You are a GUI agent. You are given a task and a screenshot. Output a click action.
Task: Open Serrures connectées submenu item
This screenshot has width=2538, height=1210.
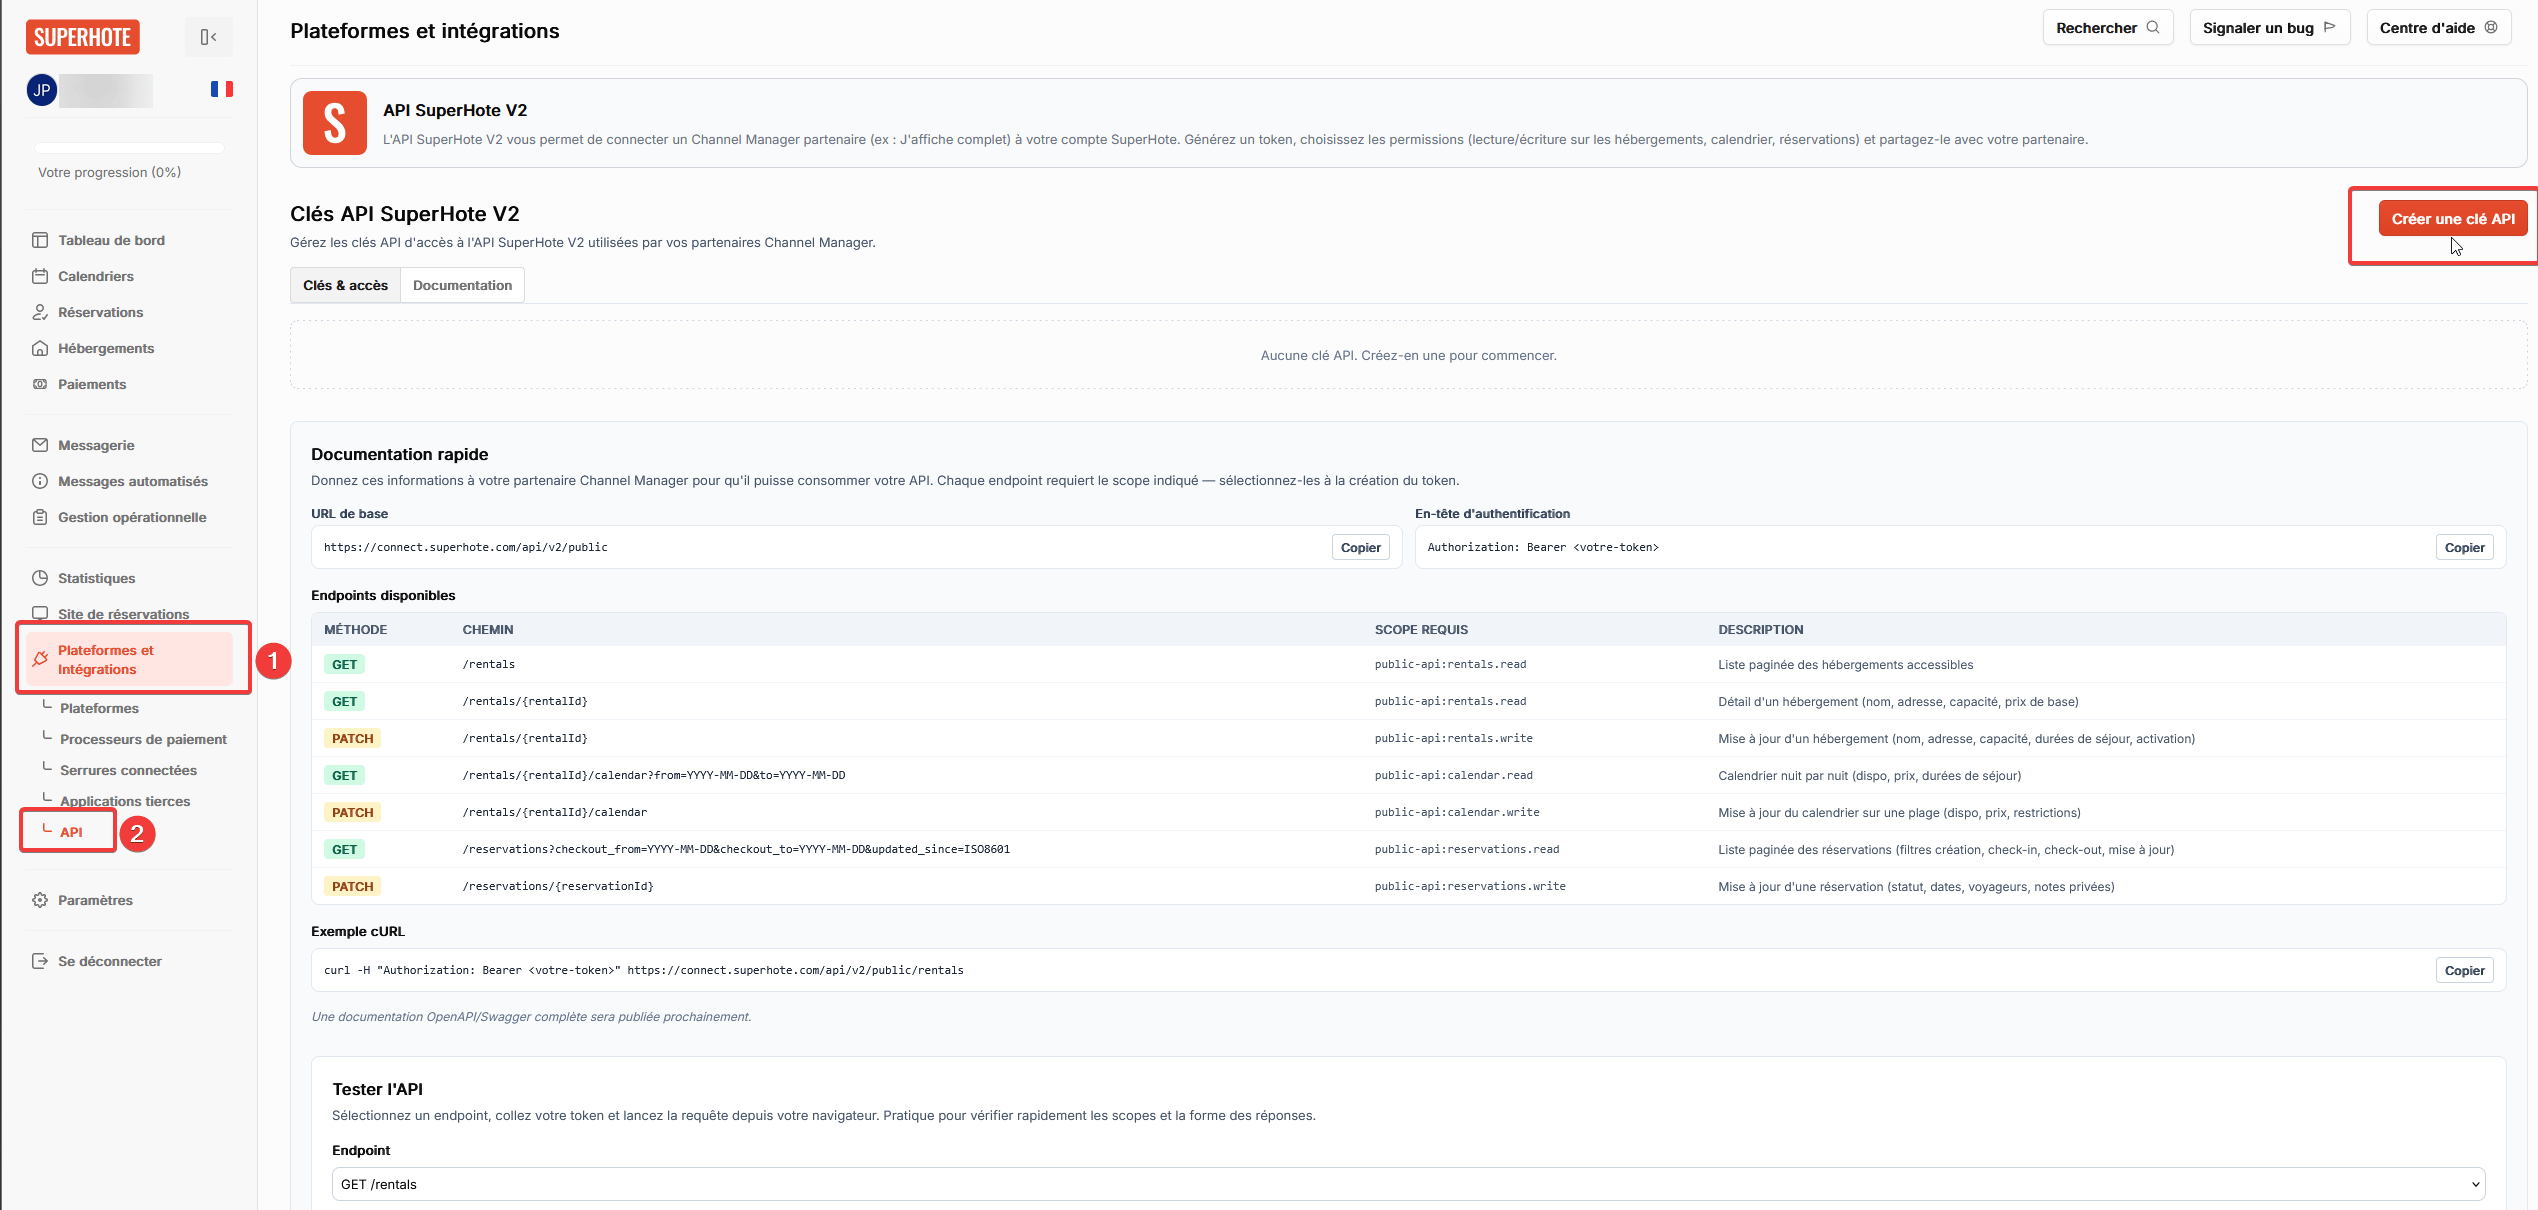pyautogui.click(x=128, y=770)
